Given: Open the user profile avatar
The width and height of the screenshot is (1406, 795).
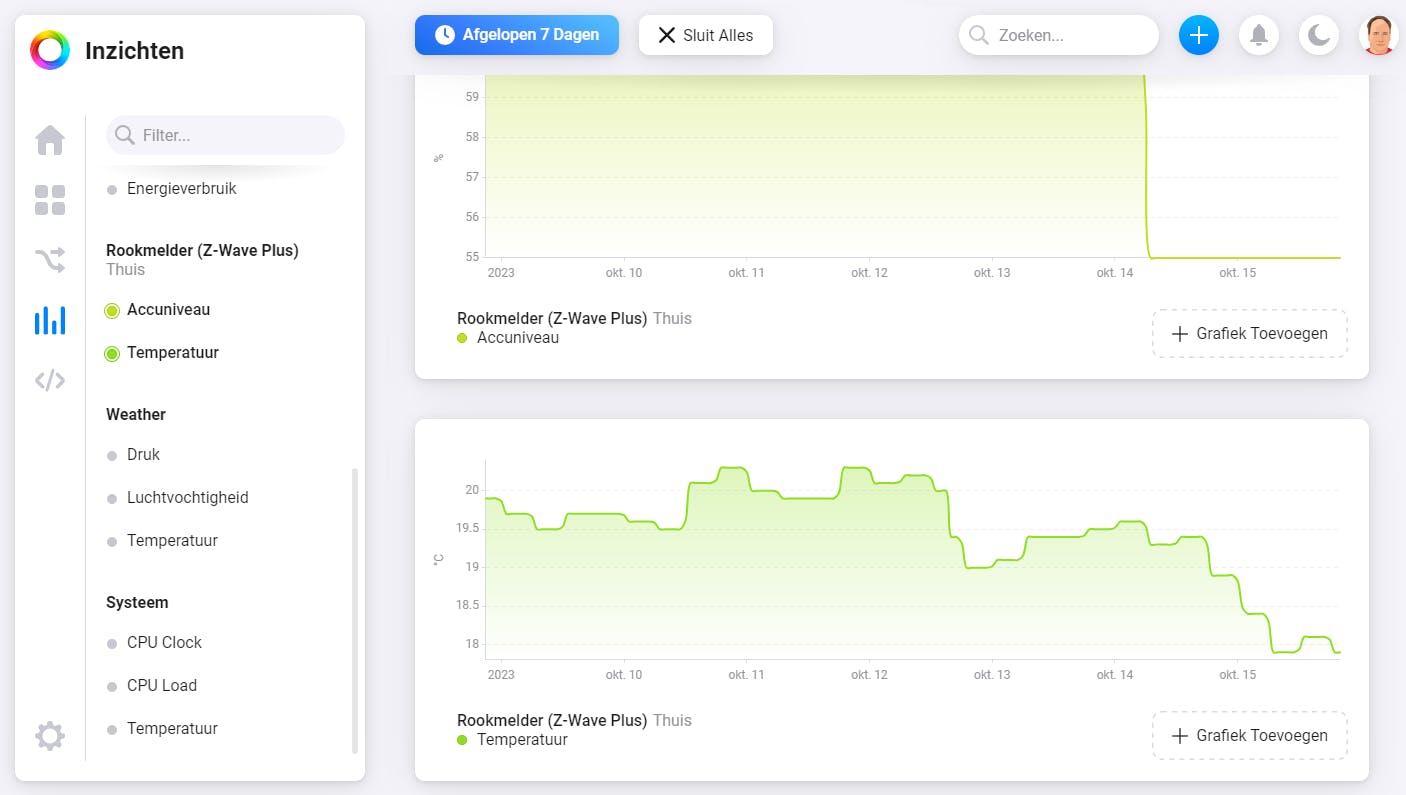Looking at the screenshot, I should [x=1379, y=36].
